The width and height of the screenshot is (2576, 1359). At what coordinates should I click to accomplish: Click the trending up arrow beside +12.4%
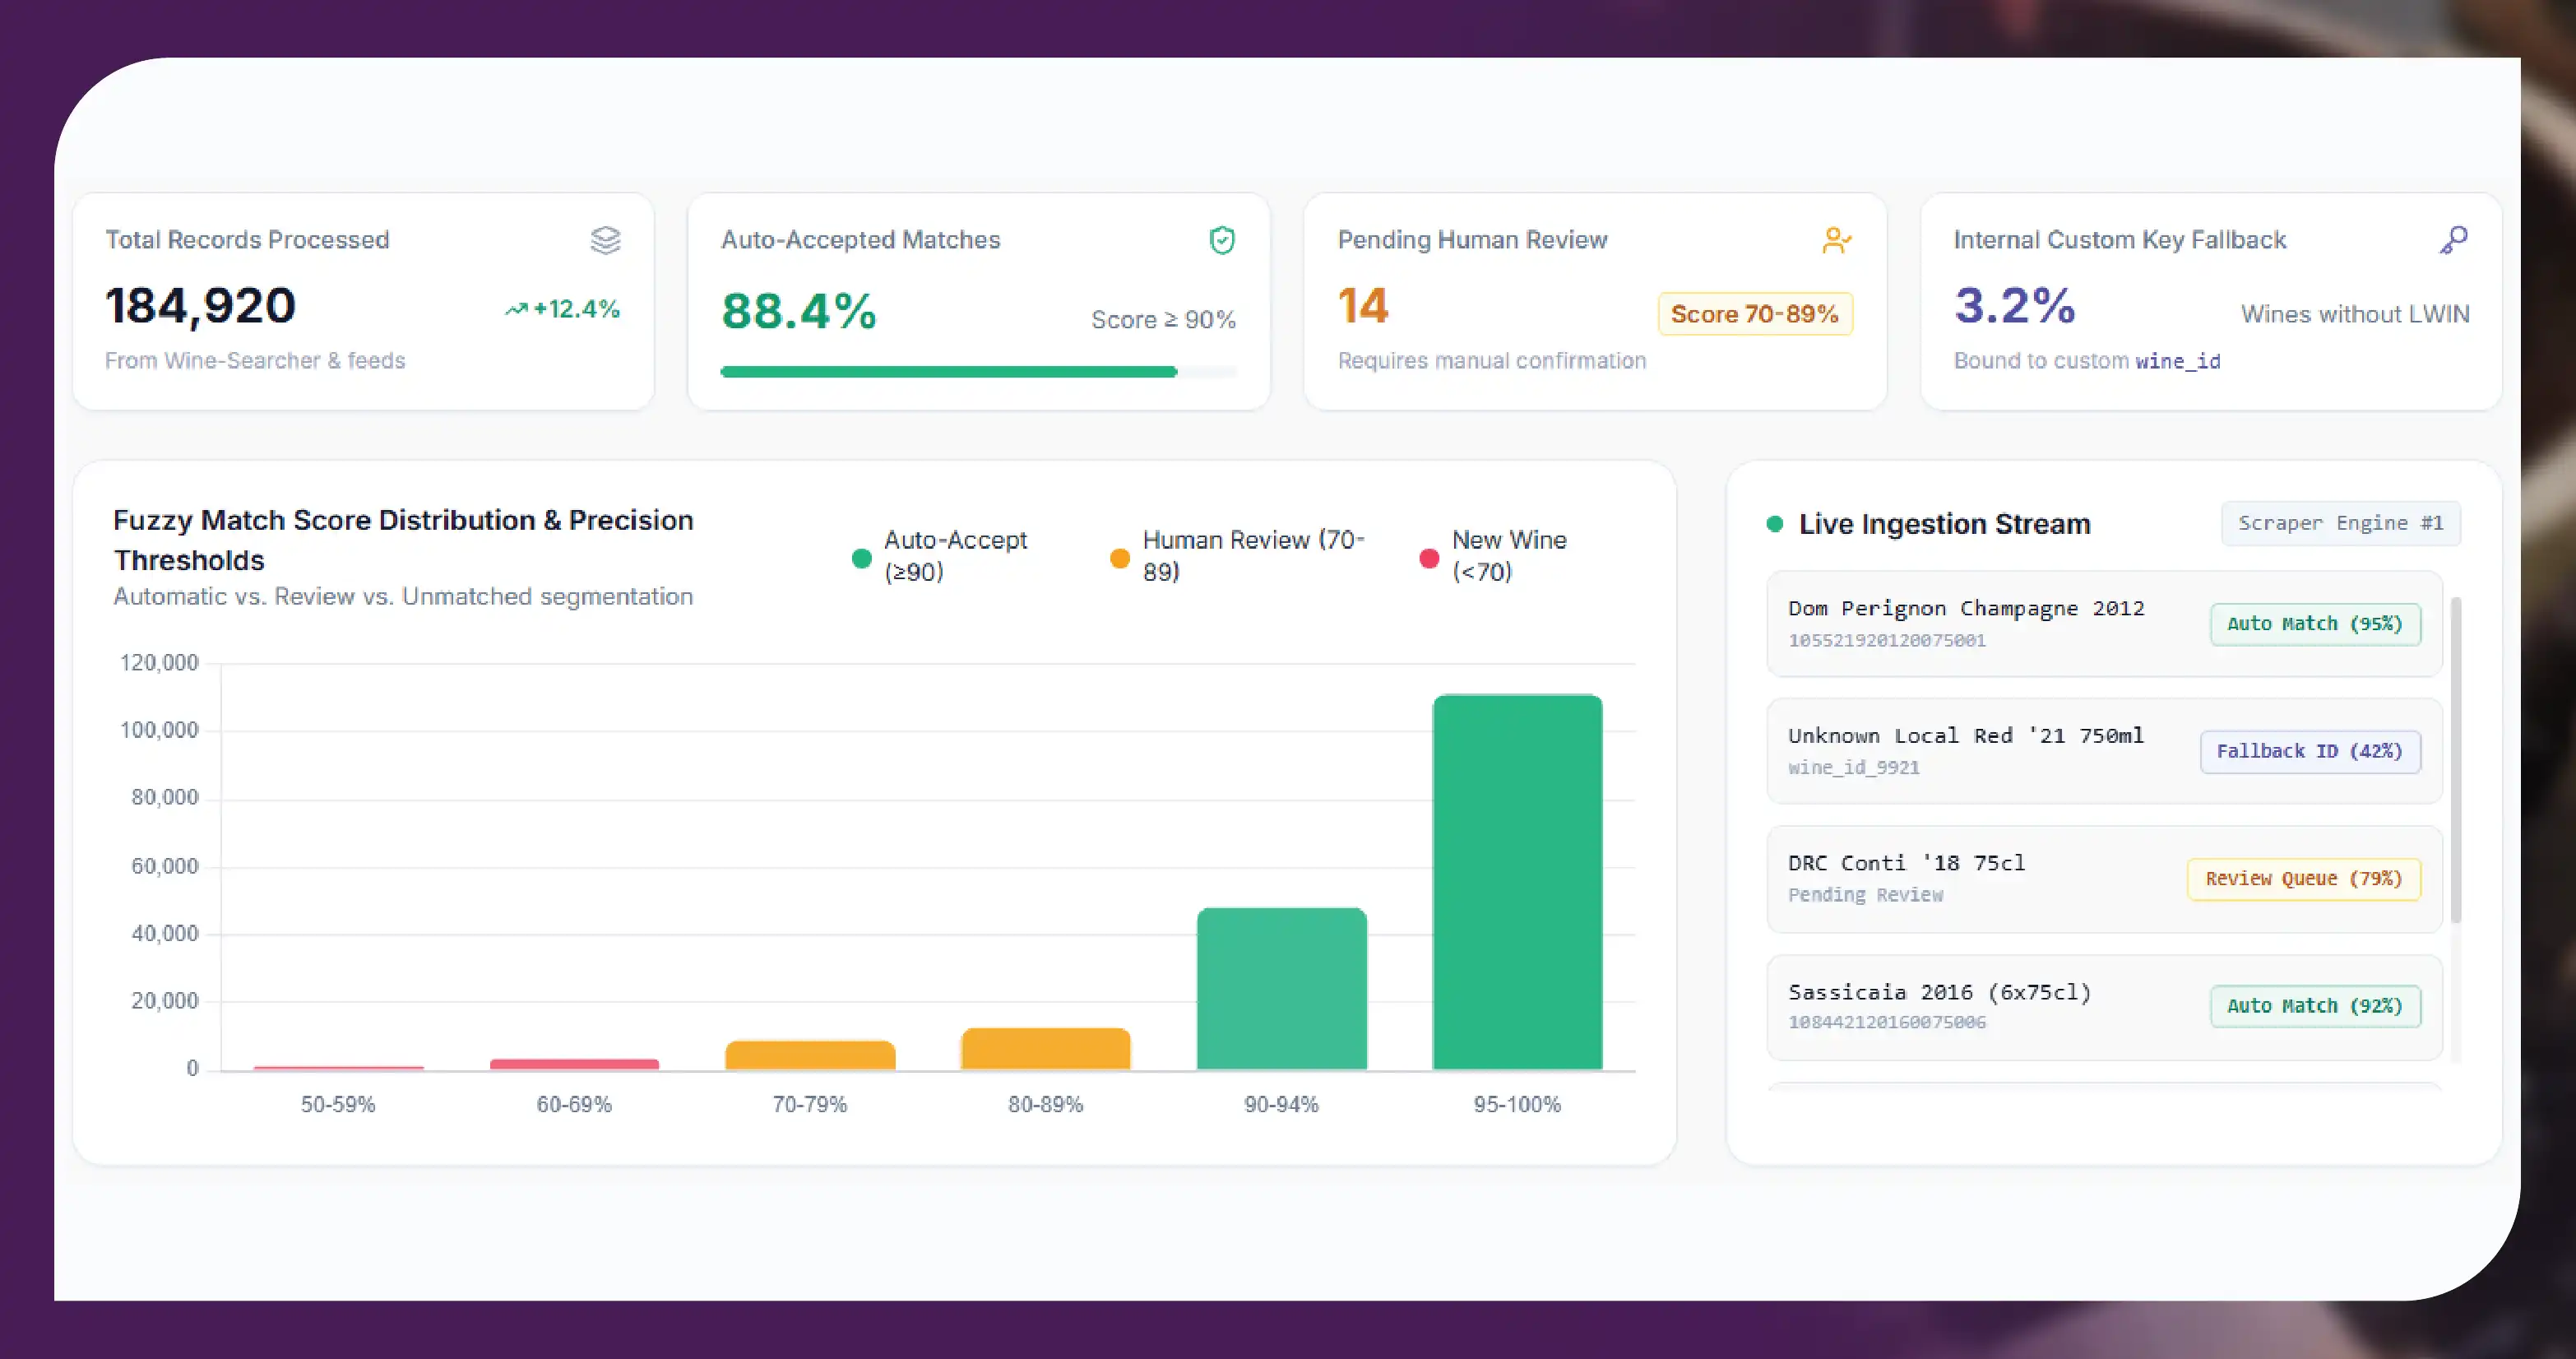(x=516, y=309)
